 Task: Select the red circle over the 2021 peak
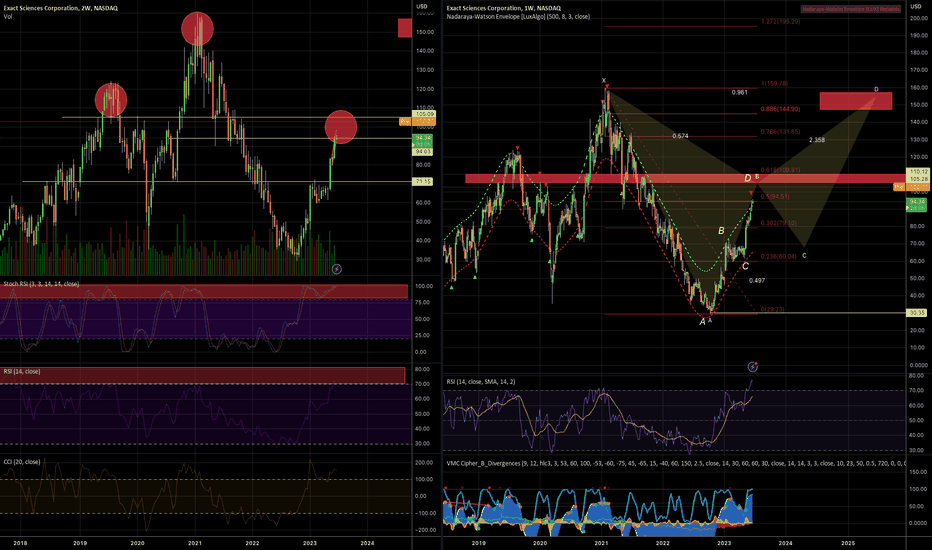(197, 29)
